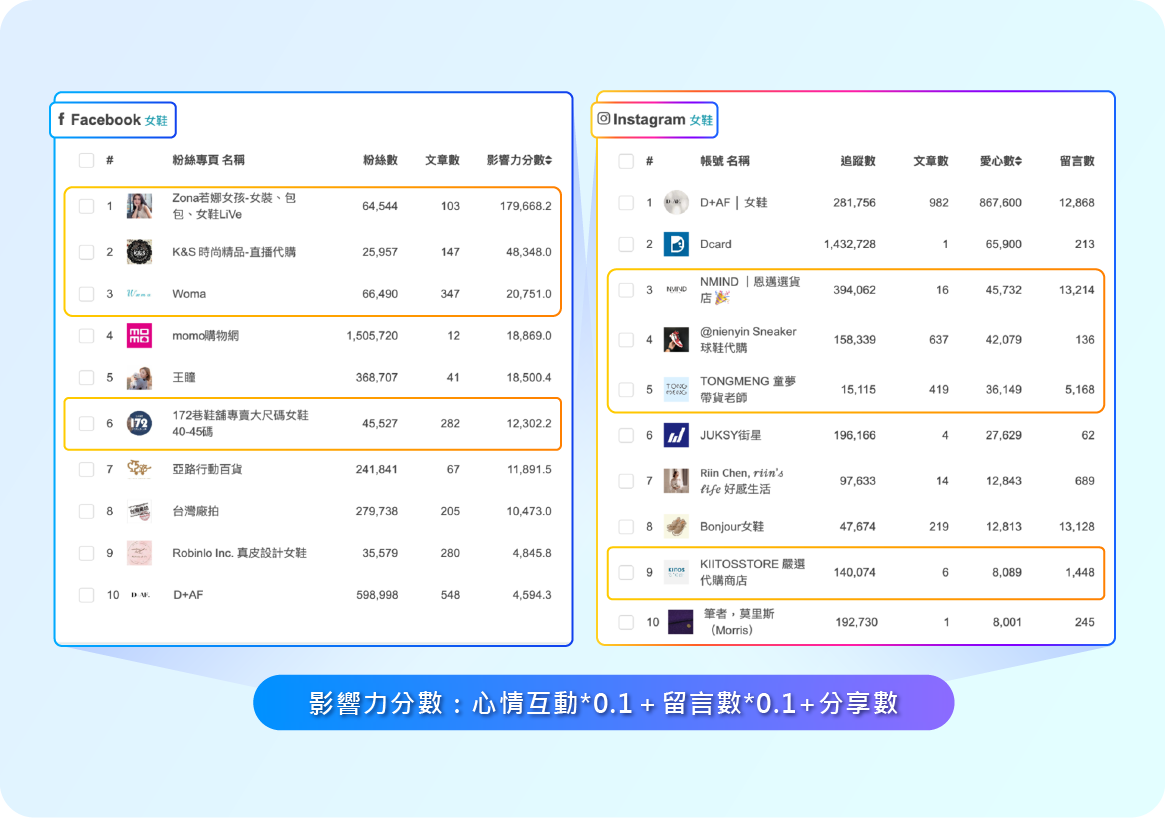The image size is (1165, 818).
Task: Open the Bonjour女鞋 account link
Action: pyautogui.click(x=731, y=526)
